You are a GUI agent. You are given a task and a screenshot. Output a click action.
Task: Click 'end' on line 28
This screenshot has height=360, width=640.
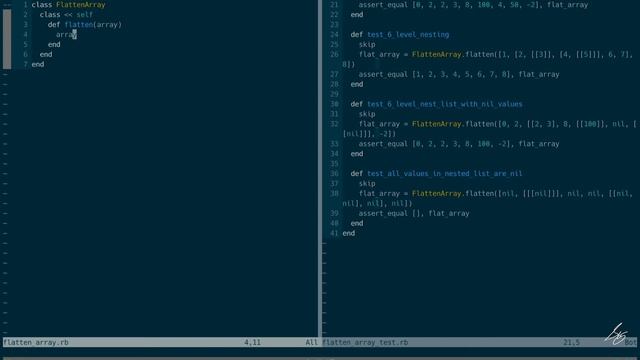pos(357,84)
